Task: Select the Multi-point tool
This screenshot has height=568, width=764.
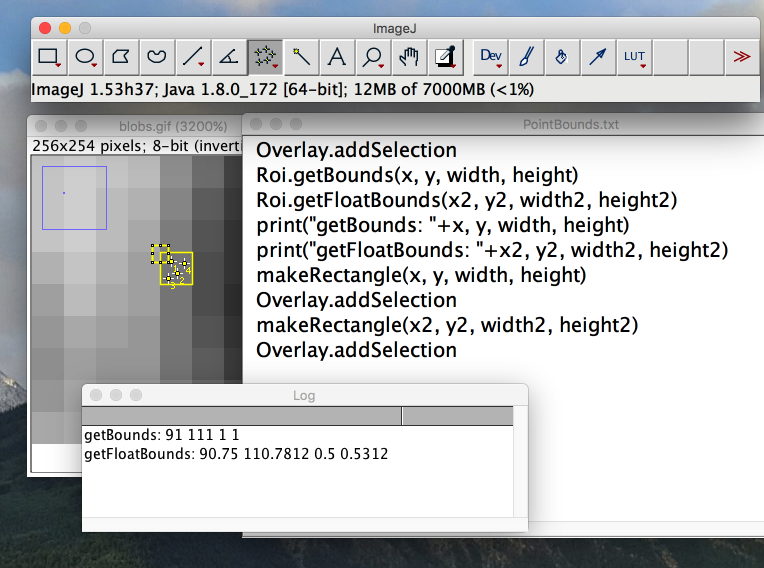Action: [264, 57]
